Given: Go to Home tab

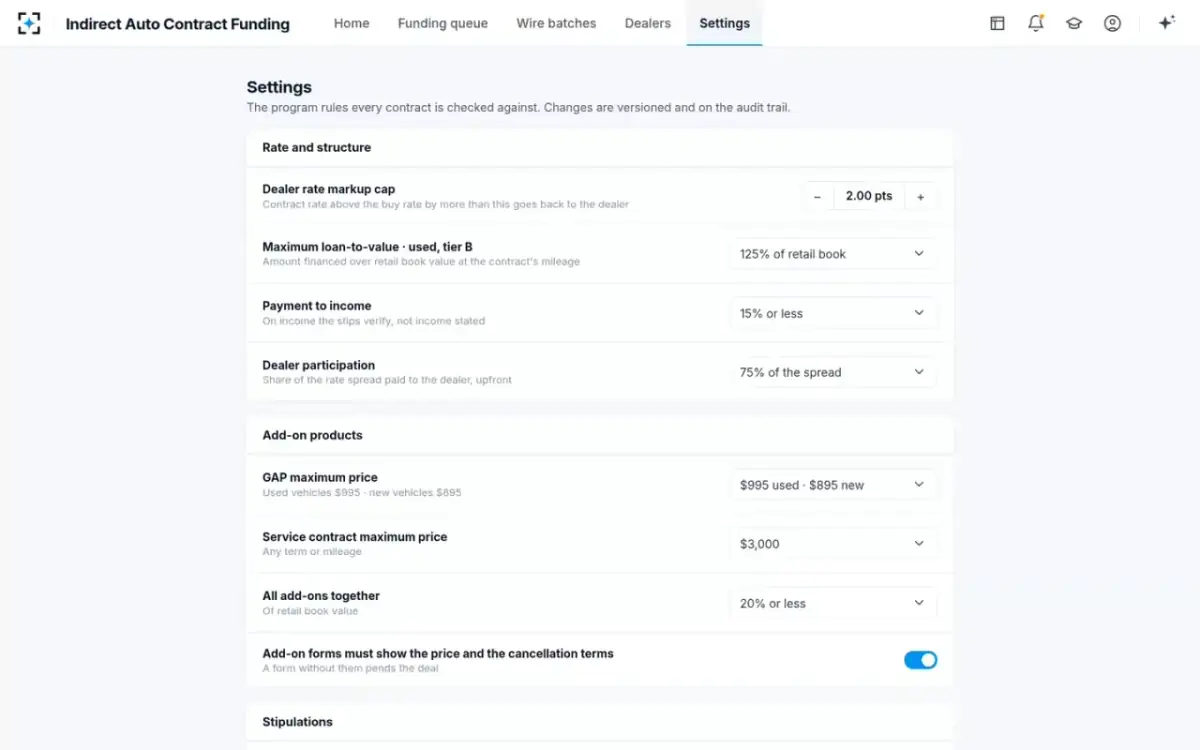Looking at the screenshot, I should (351, 23).
